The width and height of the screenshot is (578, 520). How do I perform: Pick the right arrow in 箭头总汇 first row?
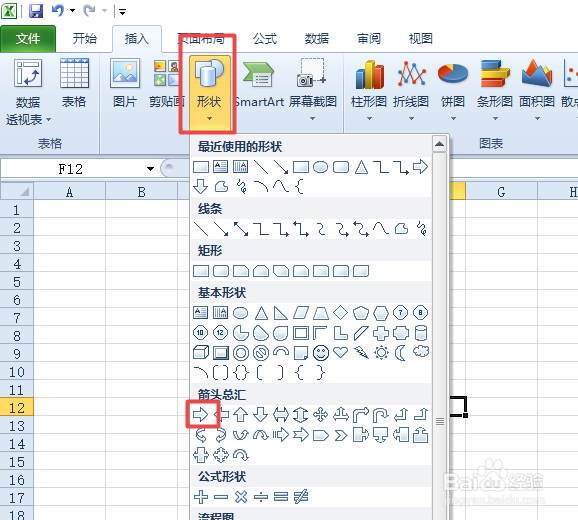(201, 415)
